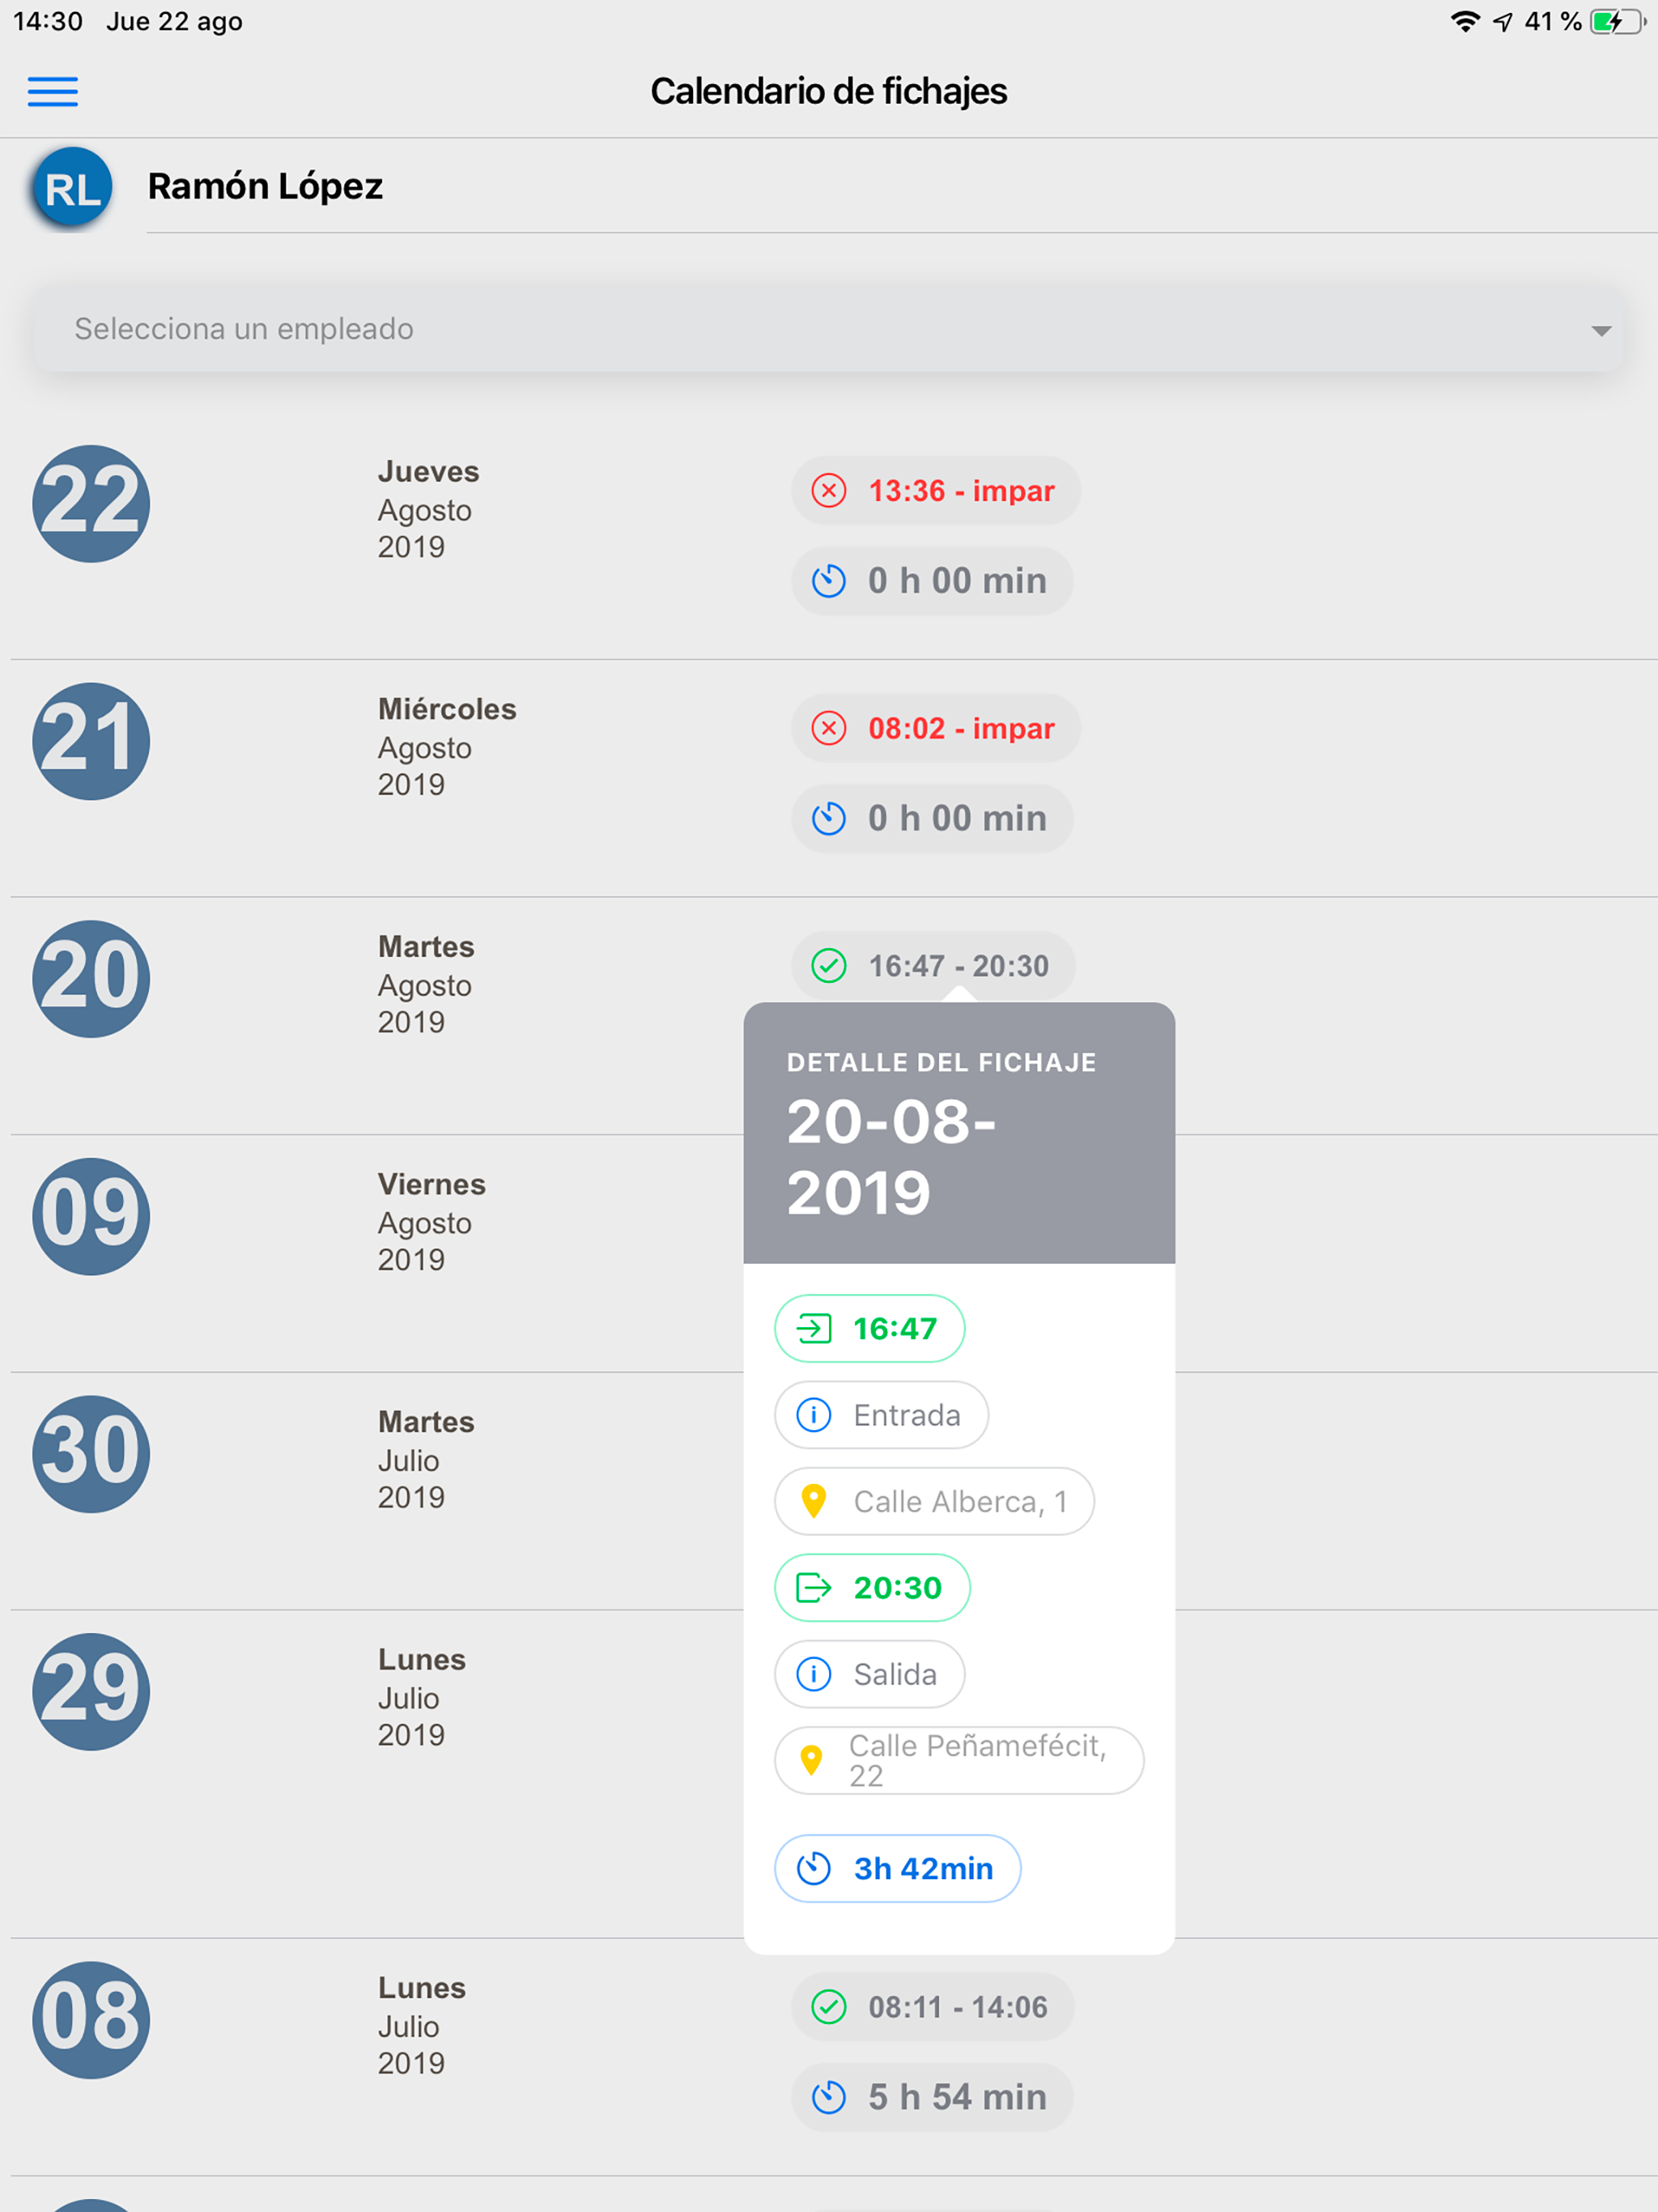This screenshot has width=1658, height=2212.
Task: Tap the Calle Peñamefécit, 22 location
Action: (x=959, y=1760)
